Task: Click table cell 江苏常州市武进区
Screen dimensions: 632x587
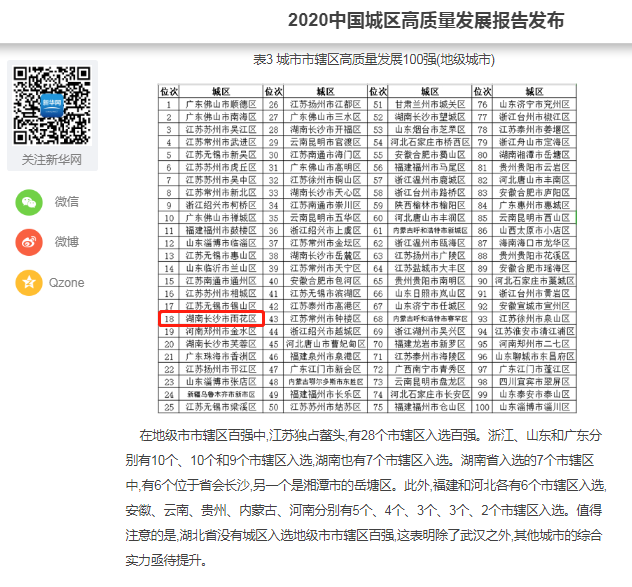Action: click(x=221, y=142)
